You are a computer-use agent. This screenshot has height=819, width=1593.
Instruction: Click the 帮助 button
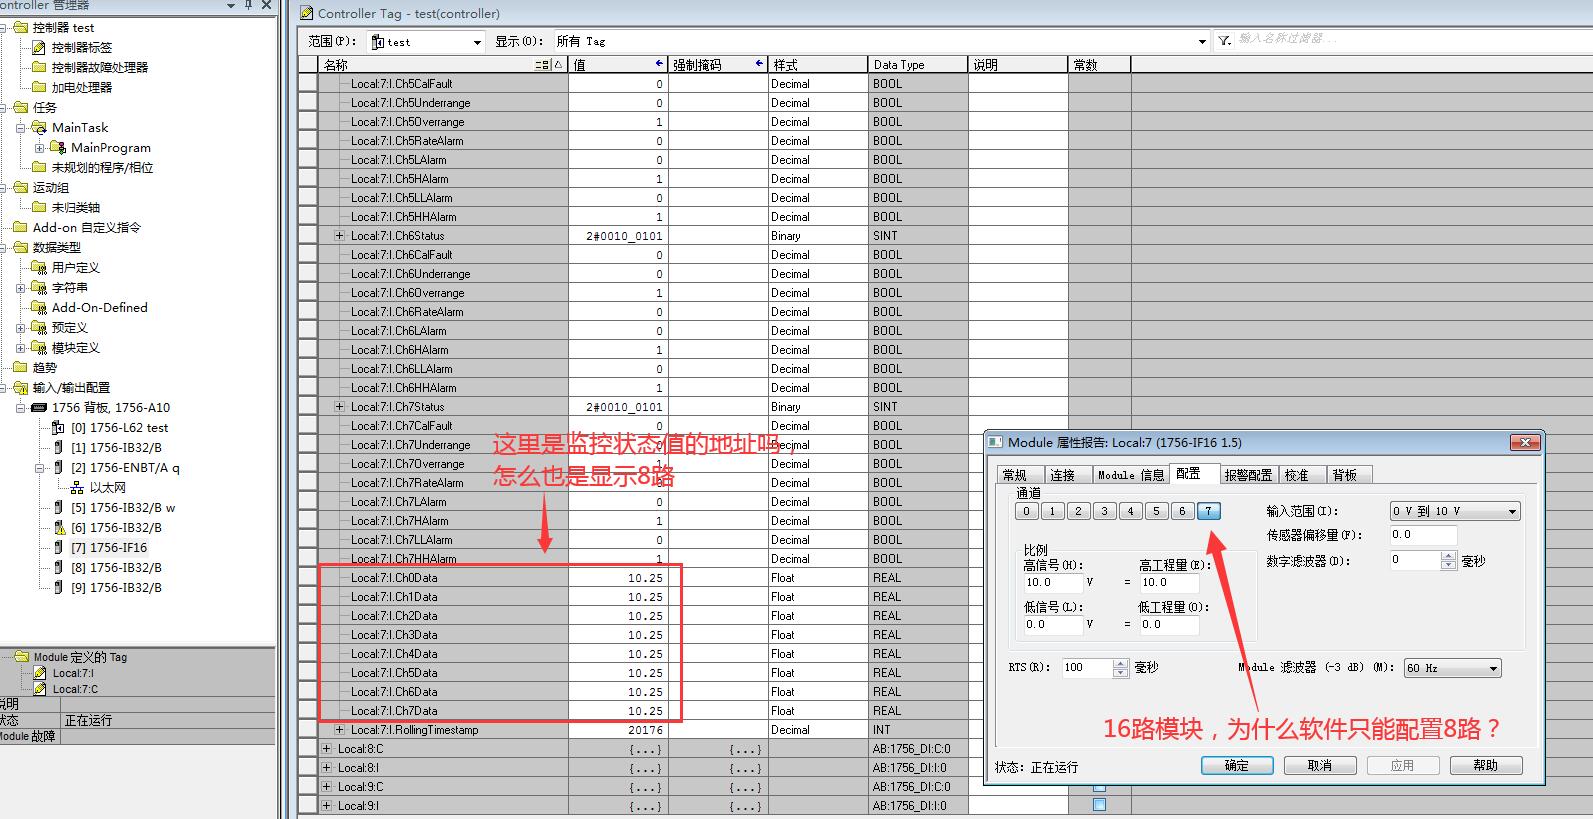(x=1485, y=765)
